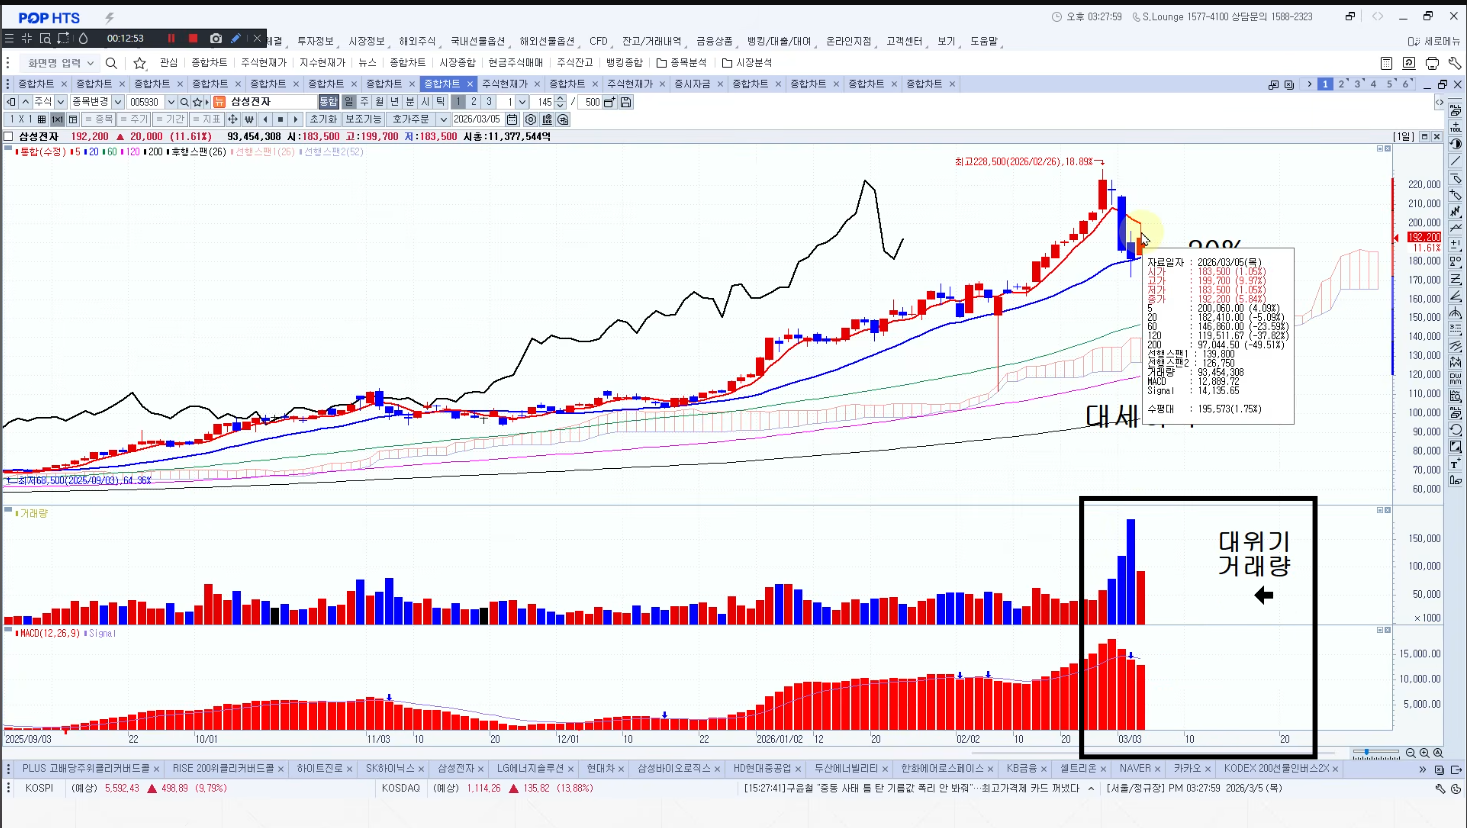This screenshot has width=1467, height=828.
Task: Switch to SK하이닉스 bottom tab
Action: point(390,768)
